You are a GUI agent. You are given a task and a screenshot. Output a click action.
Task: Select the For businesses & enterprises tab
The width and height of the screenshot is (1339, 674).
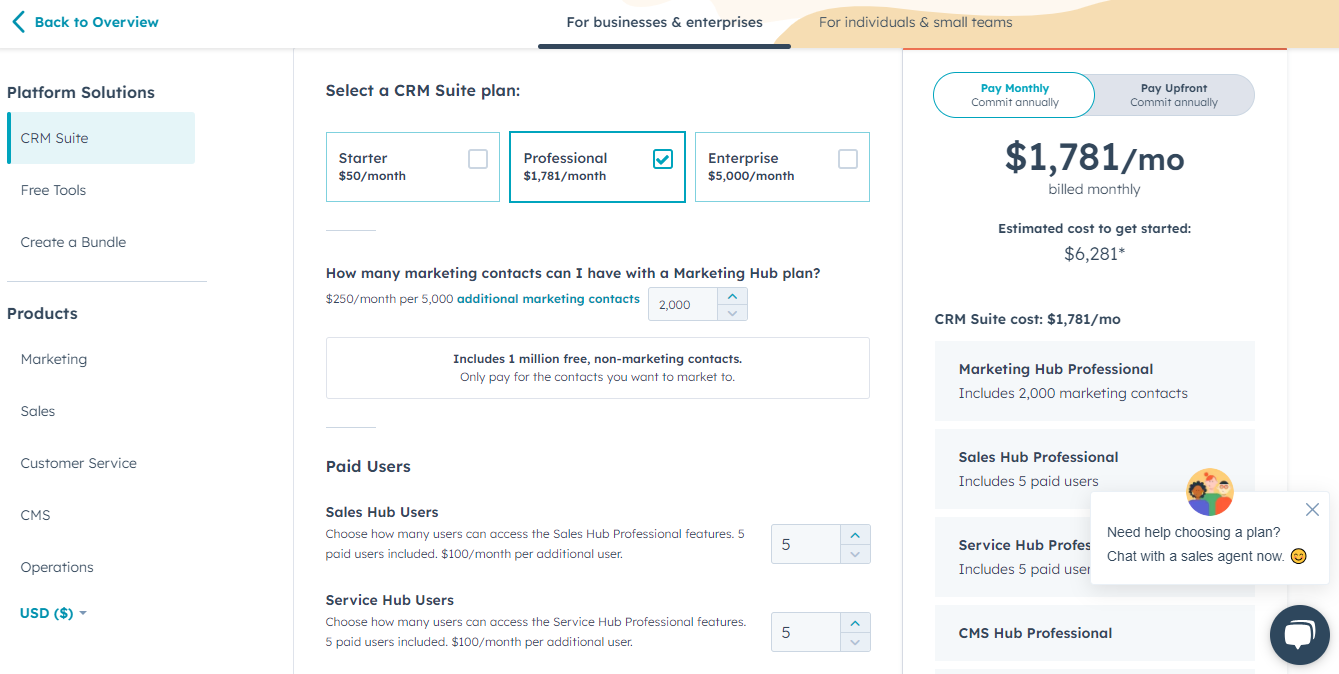coord(664,22)
